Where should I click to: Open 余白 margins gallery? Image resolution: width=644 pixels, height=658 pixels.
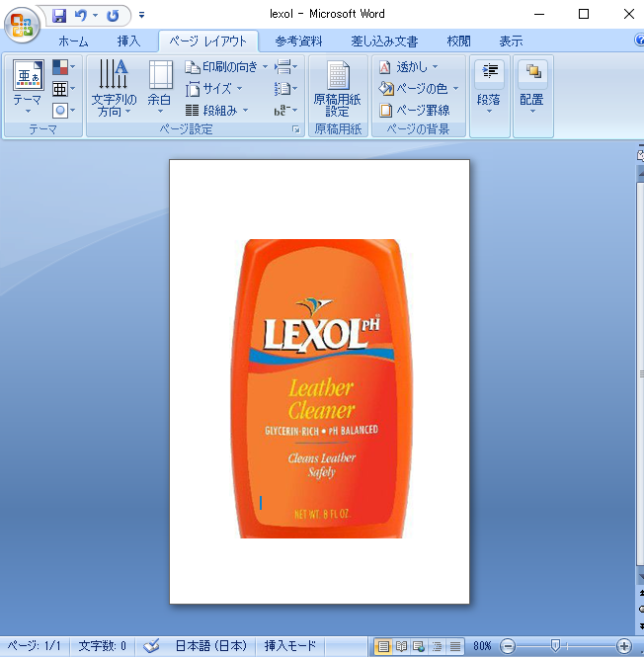click(x=160, y=87)
